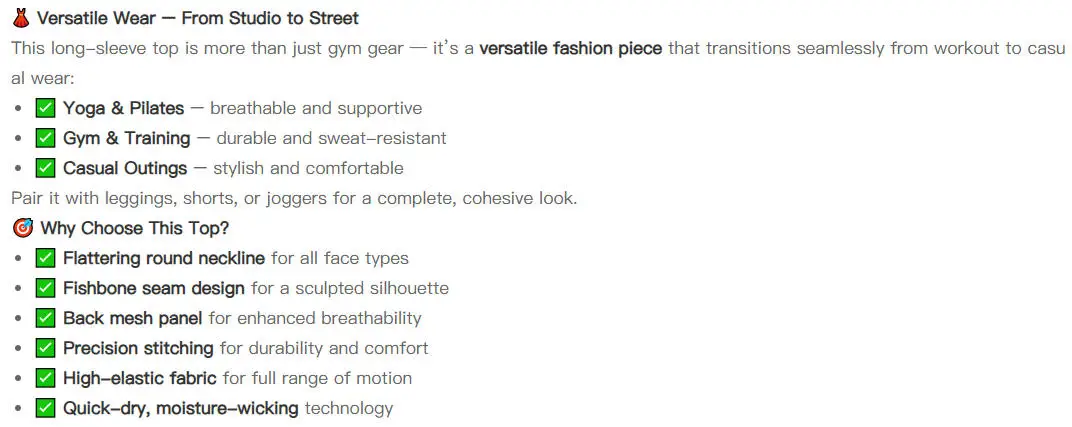Click the green check beside Fishbone seam design

[45, 288]
